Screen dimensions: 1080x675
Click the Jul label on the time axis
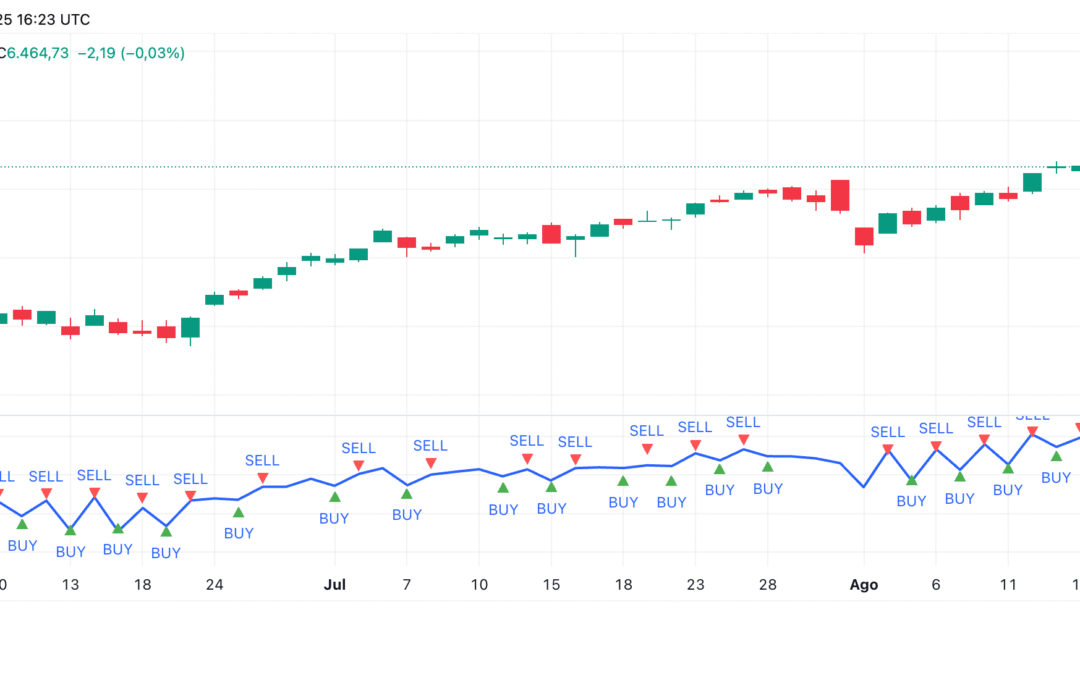(x=336, y=585)
